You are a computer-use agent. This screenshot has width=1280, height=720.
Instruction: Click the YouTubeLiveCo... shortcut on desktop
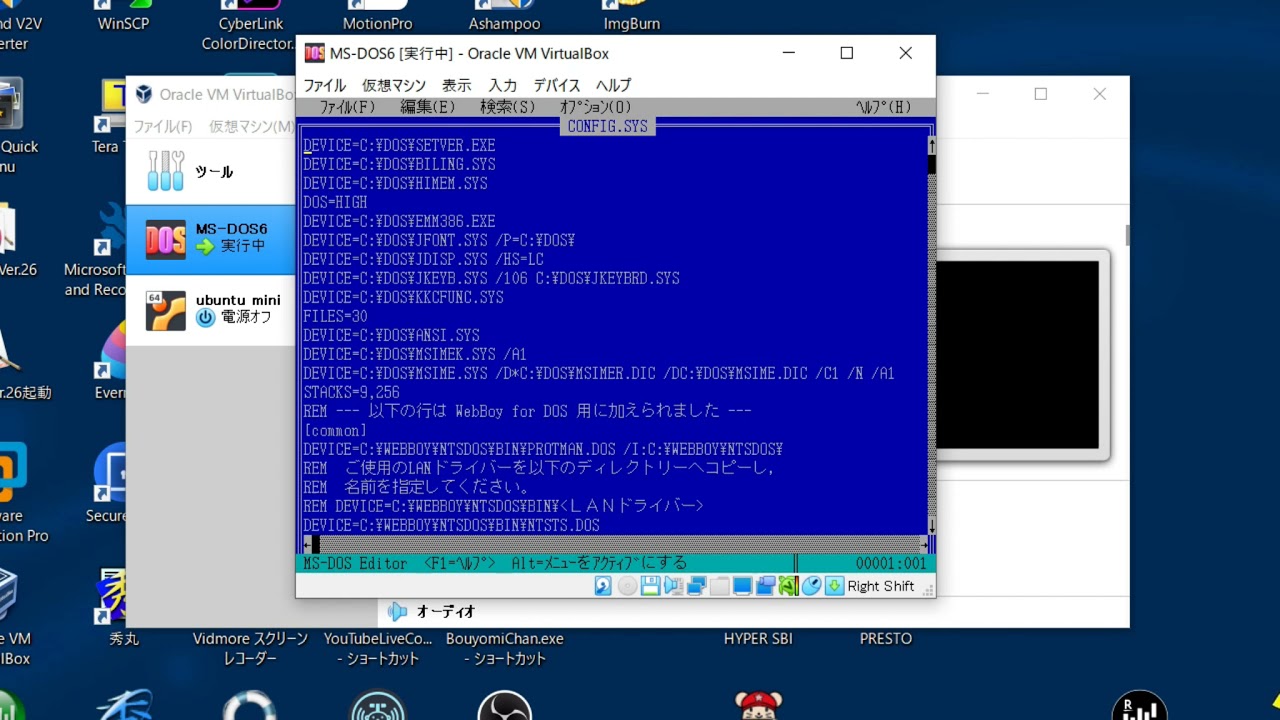(378, 648)
